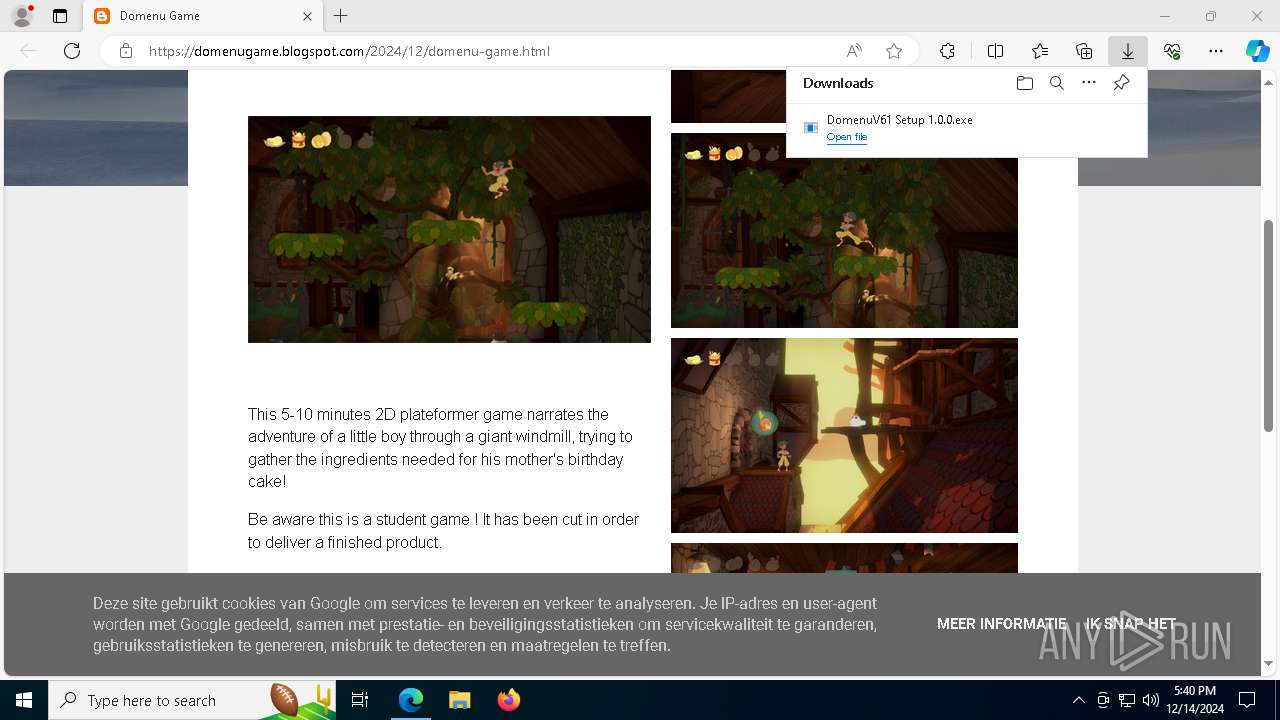The image size is (1280, 720).
Task: Launch Firefox from the taskbar
Action: pyautogui.click(x=509, y=700)
